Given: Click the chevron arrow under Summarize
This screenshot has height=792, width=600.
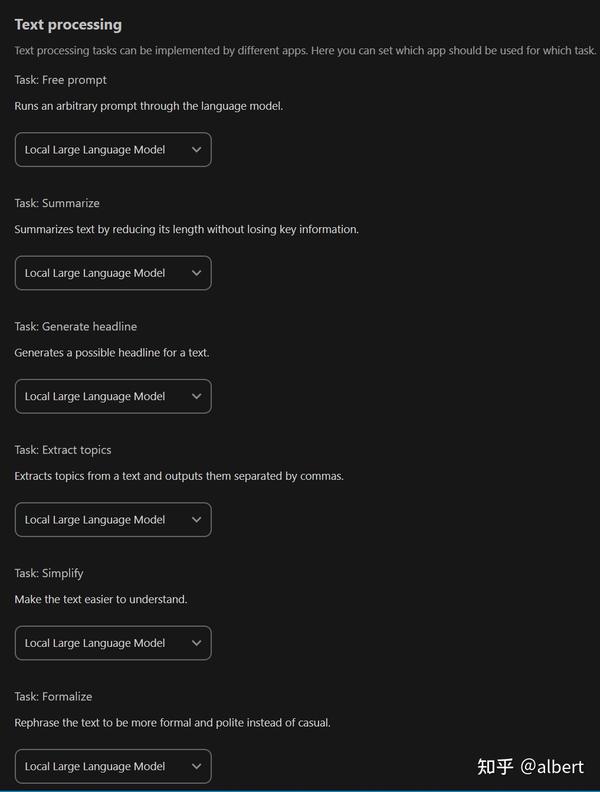Looking at the screenshot, I should click(196, 273).
